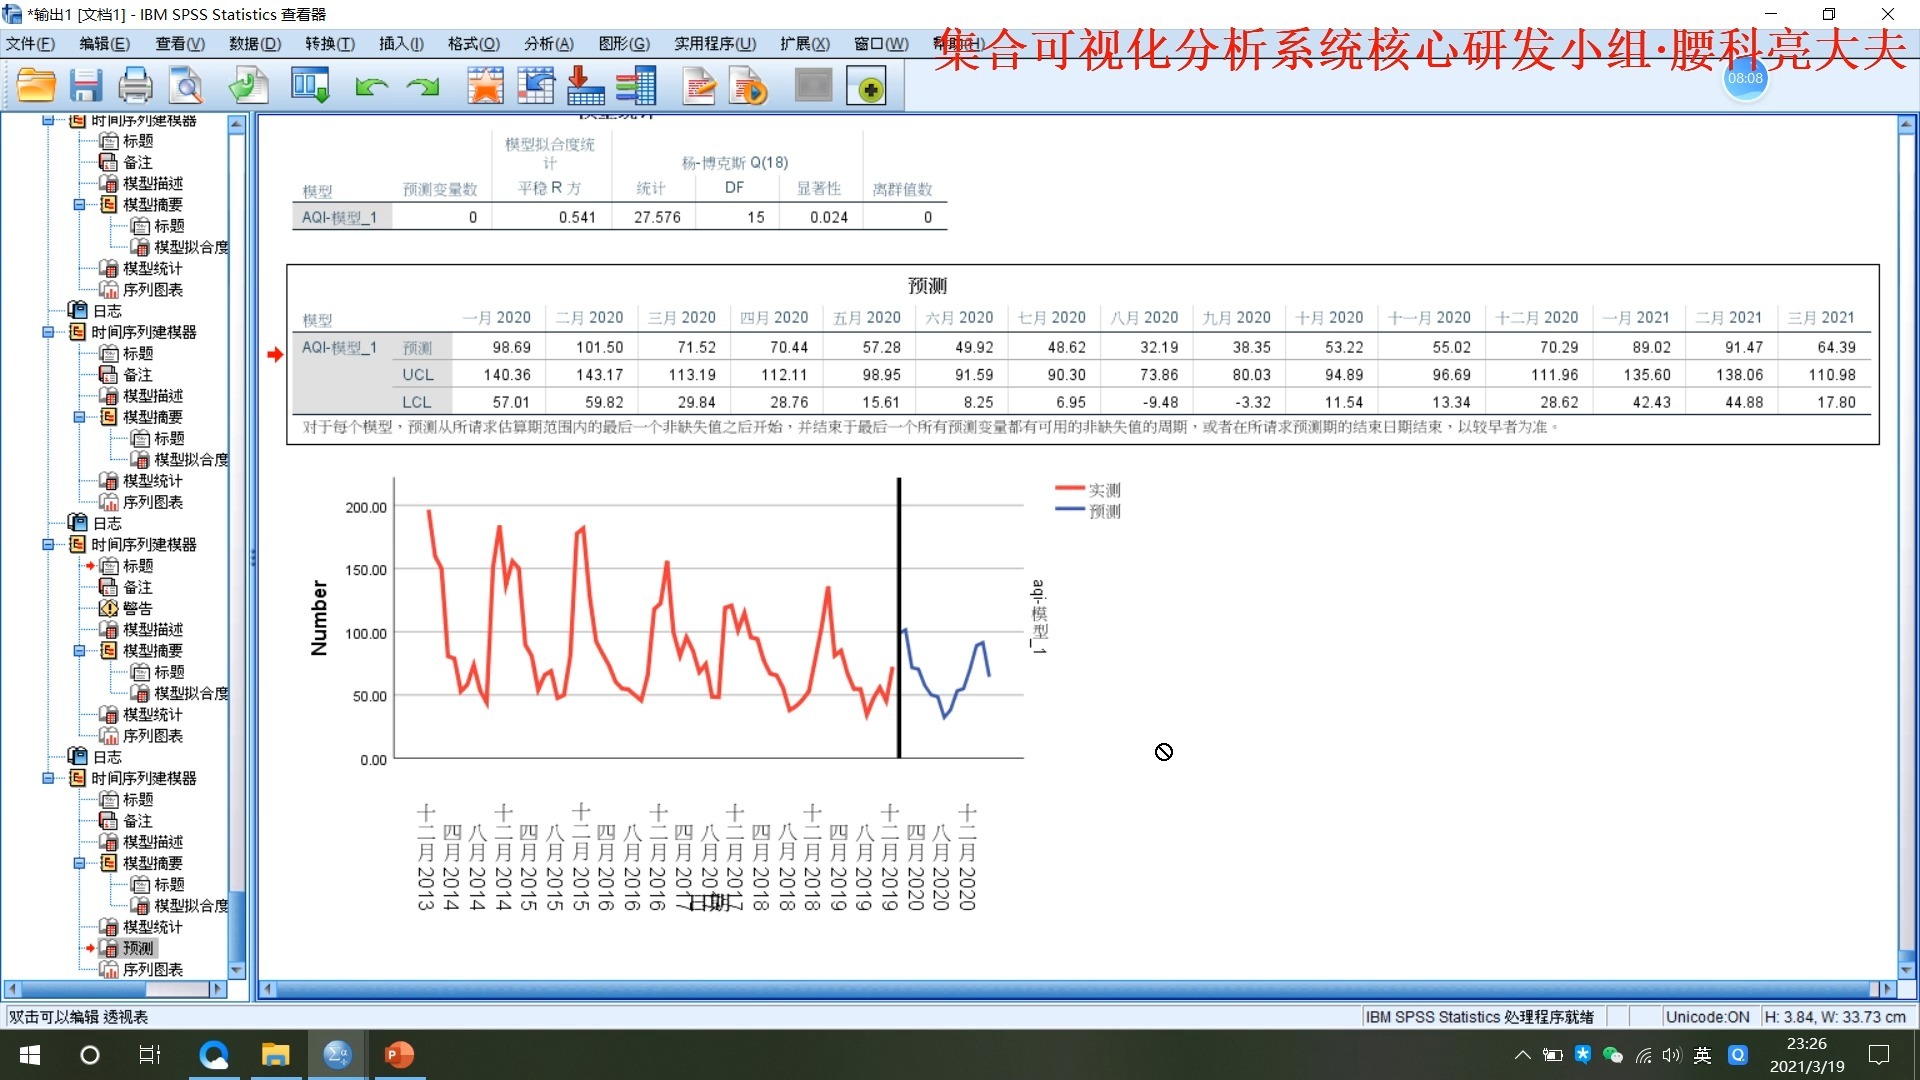
Task: Collapse the second 时间序列建模器 node
Action: coord(48,332)
